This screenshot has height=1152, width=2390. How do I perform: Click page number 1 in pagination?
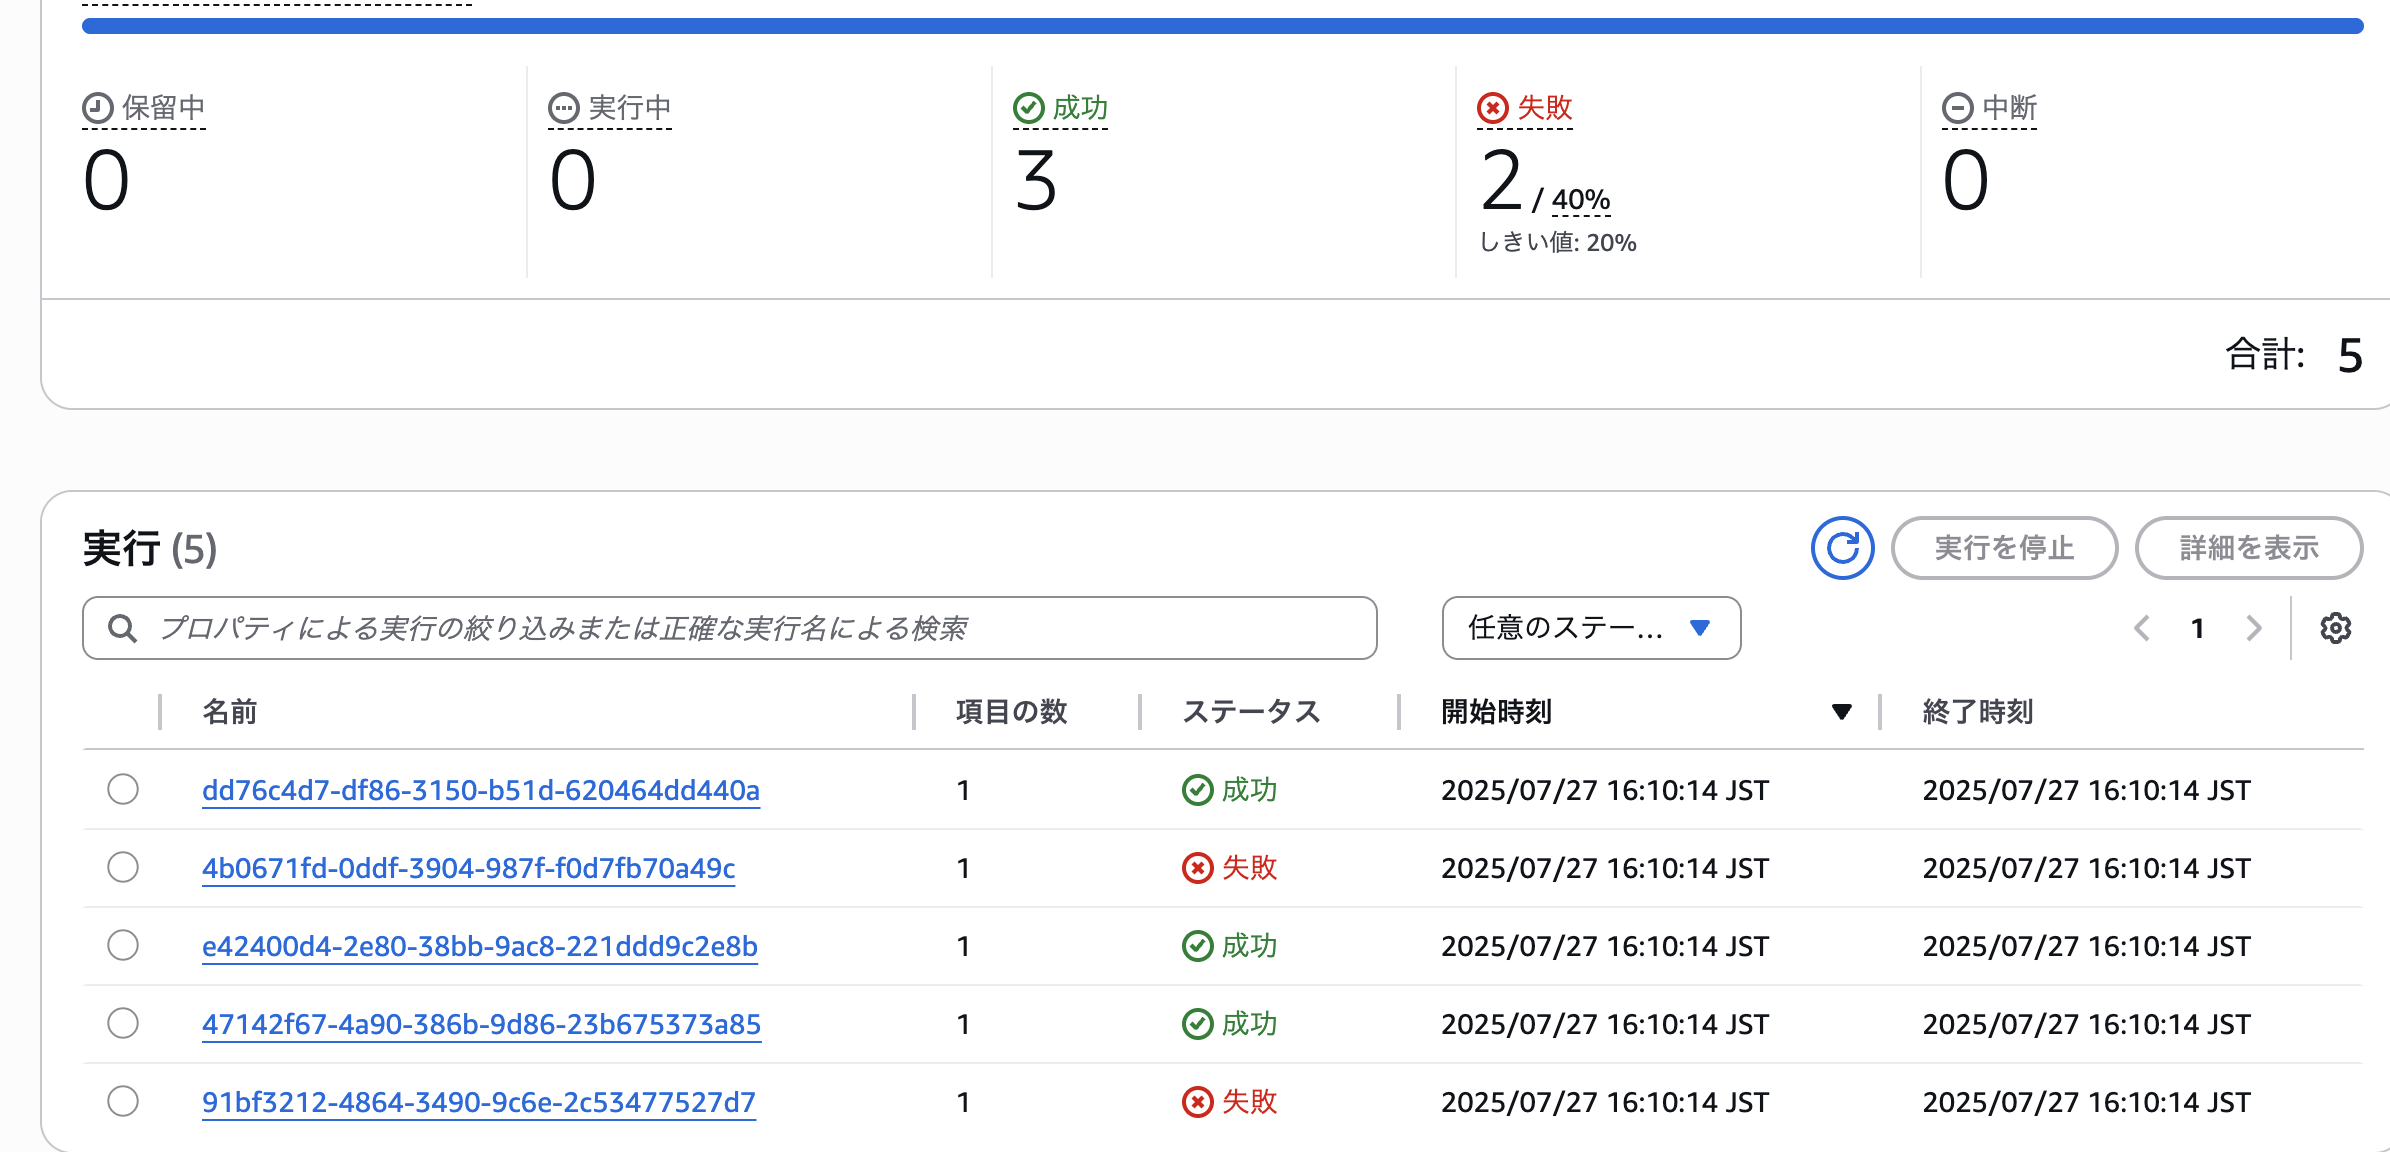[2197, 628]
